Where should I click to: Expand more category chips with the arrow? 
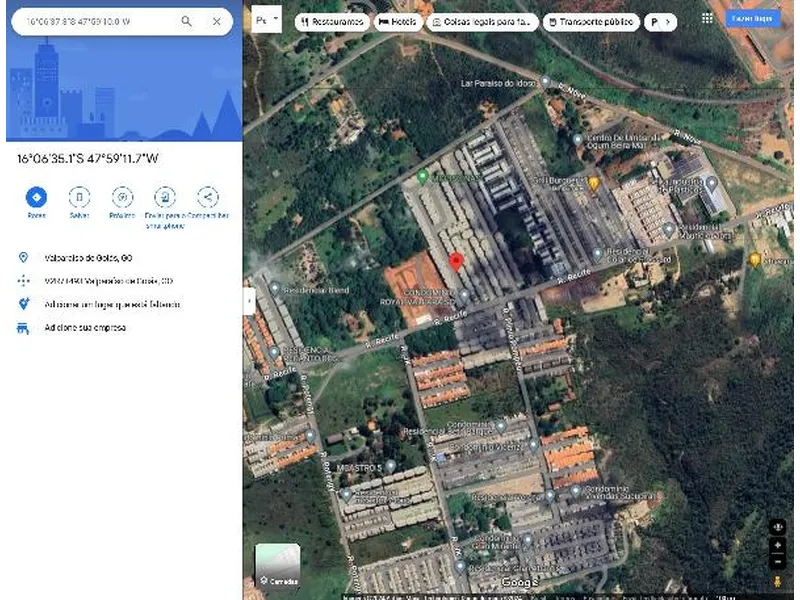670,20
